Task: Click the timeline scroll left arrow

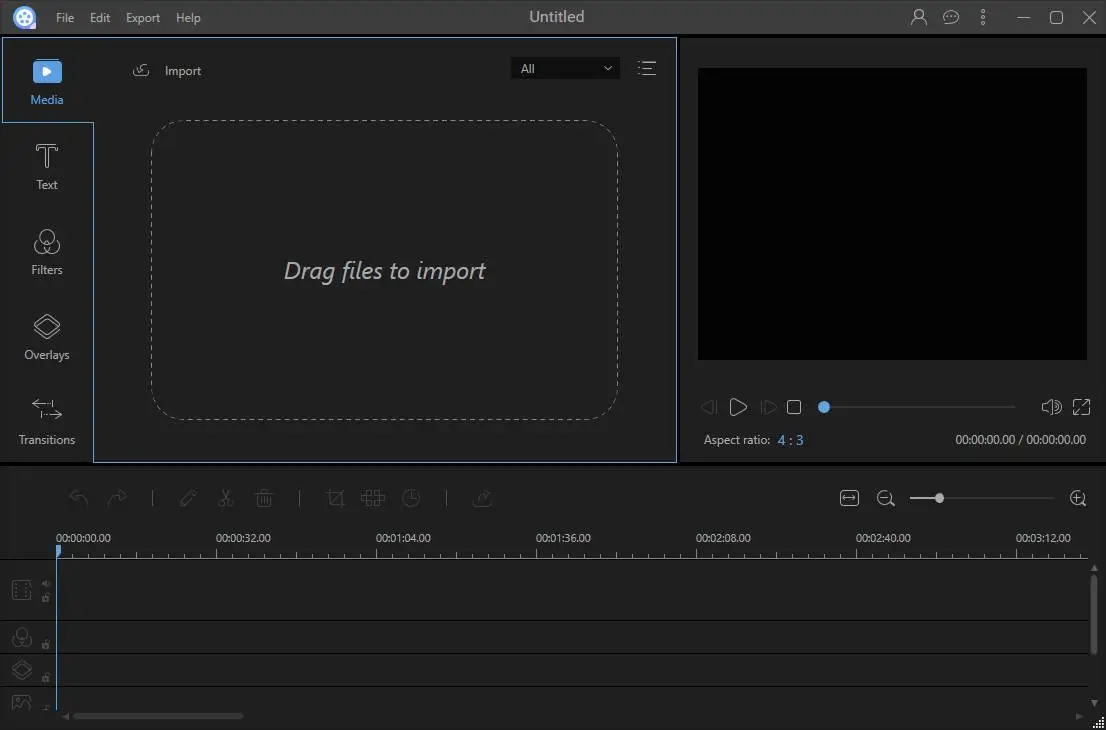Action: tap(66, 717)
